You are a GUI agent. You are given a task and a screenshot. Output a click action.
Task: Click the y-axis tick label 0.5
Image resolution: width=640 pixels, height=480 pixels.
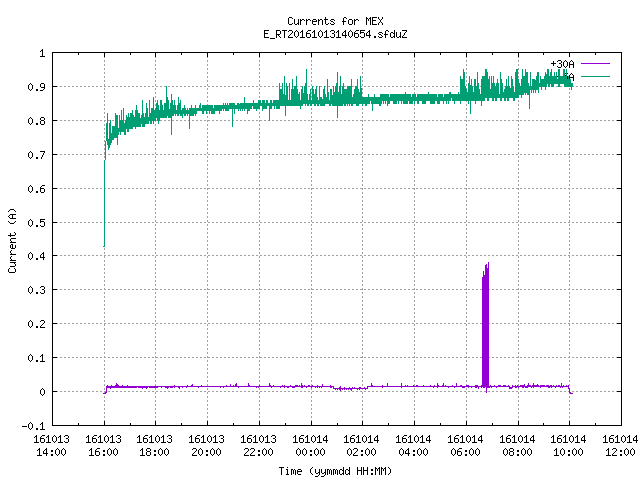[36, 222]
